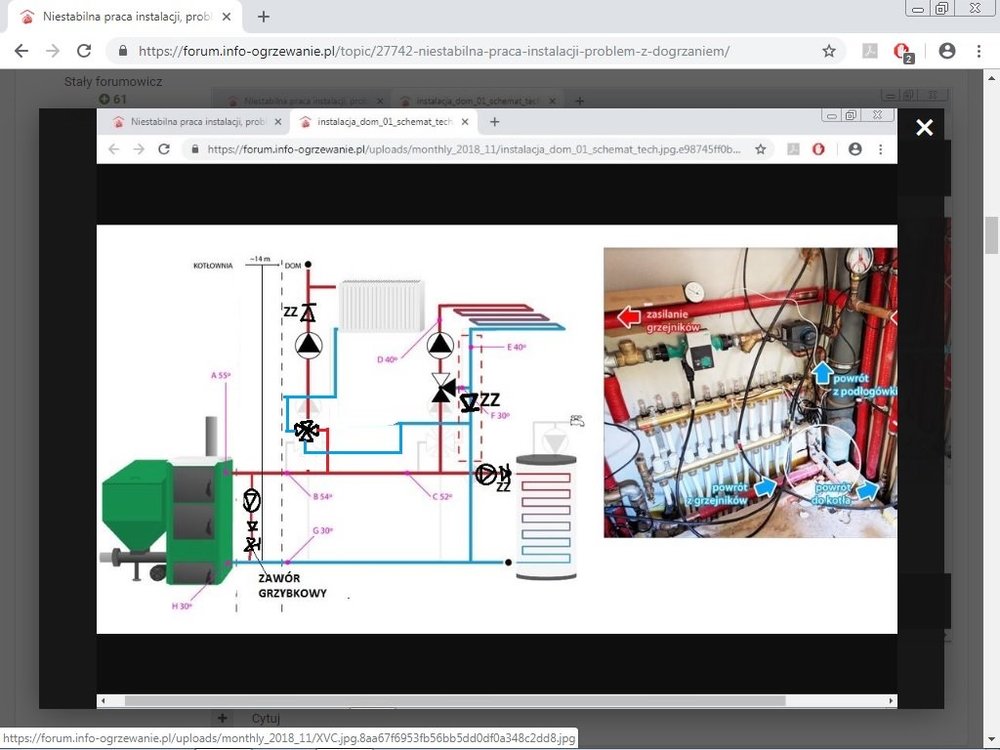Go back to the previous page
This screenshot has height=750, width=1000.
tap(21, 51)
